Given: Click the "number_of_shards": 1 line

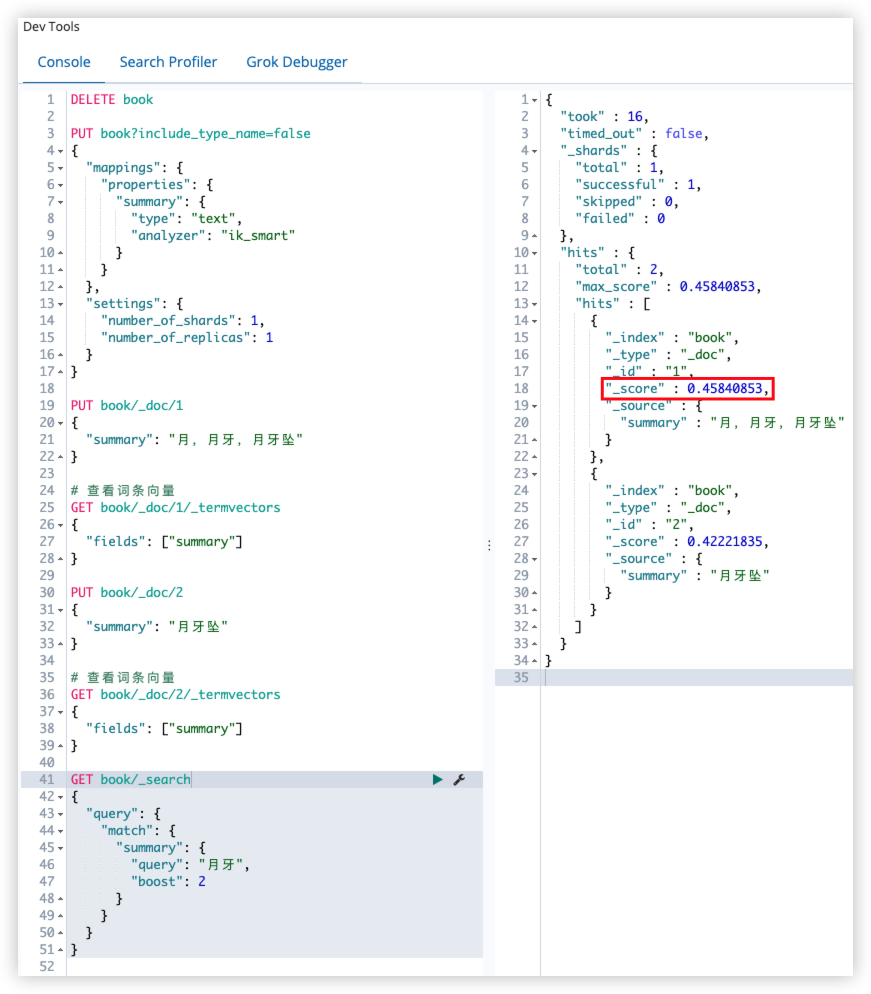Looking at the screenshot, I should pos(183,321).
